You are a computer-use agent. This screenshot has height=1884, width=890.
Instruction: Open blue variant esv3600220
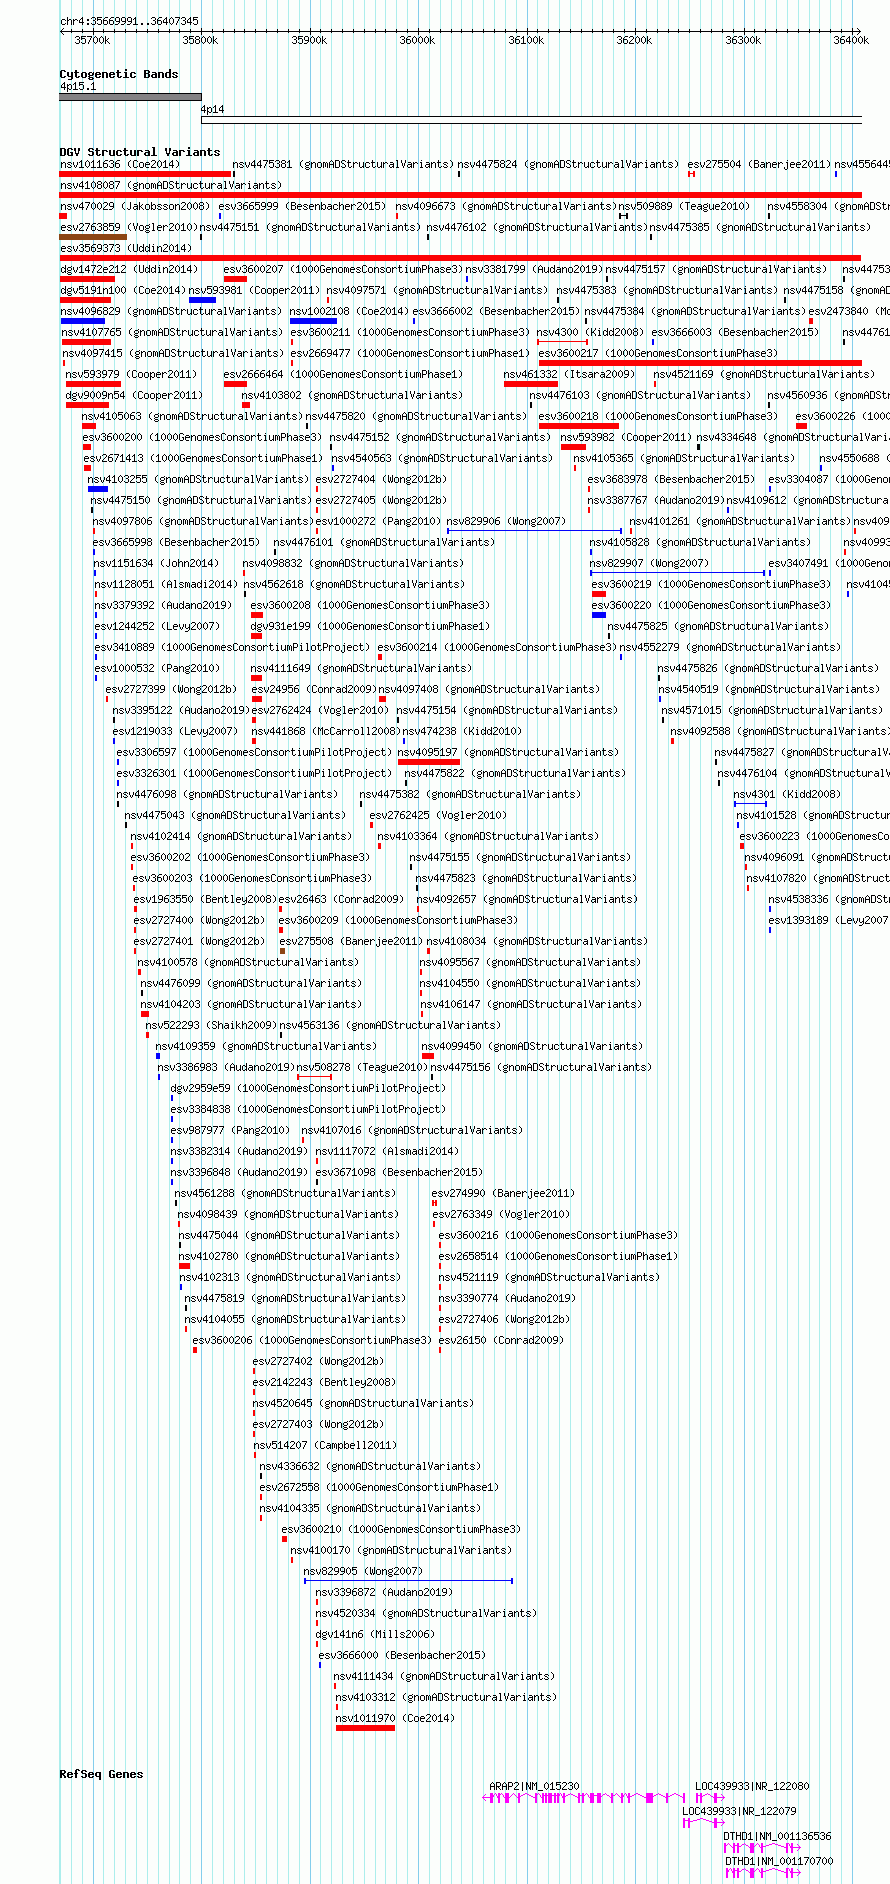(x=598, y=614)
